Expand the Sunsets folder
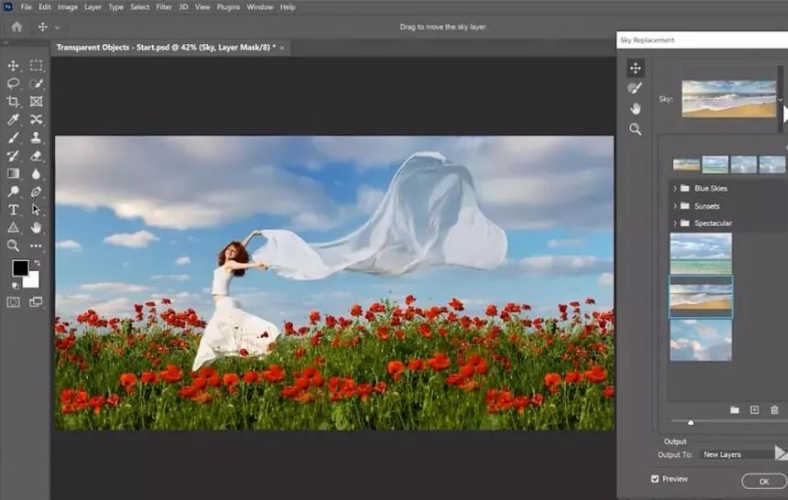Image resolution: width=788 pixels, height=500 pixels. click(675, 206)
